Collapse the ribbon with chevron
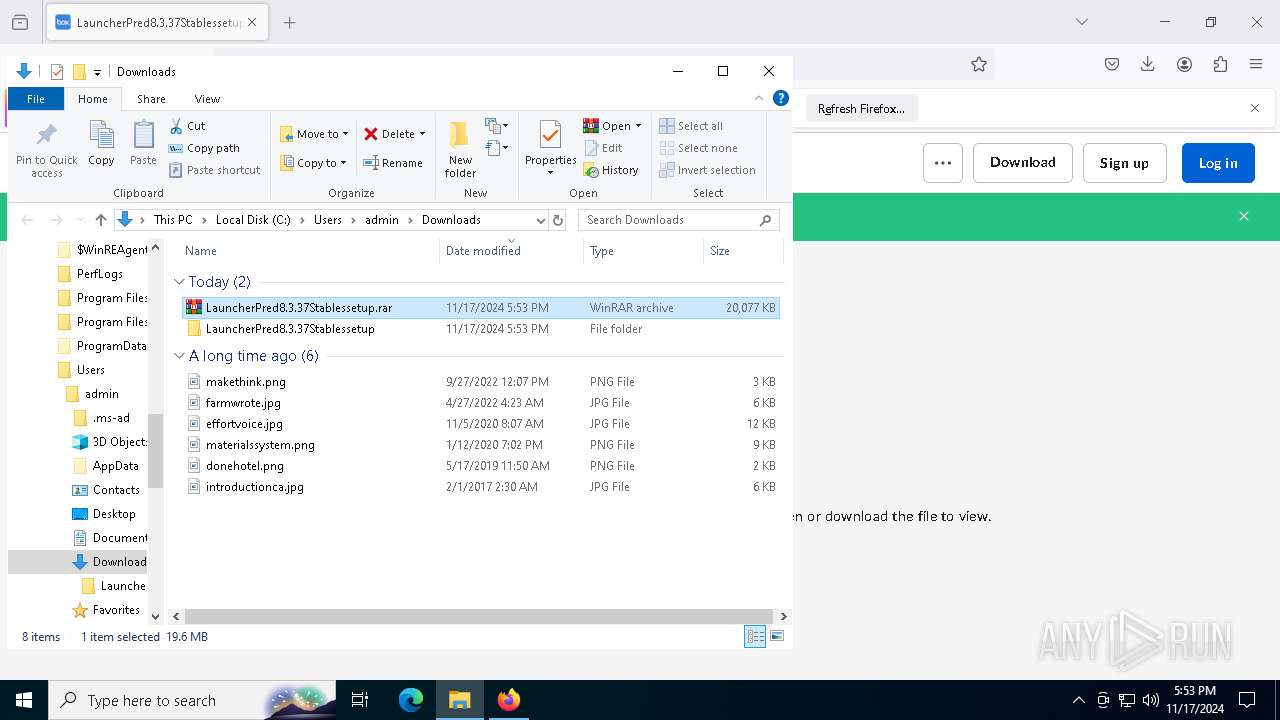Image resolution: width=1280 pixels, height=720 pixels. [x=758, y=99]
